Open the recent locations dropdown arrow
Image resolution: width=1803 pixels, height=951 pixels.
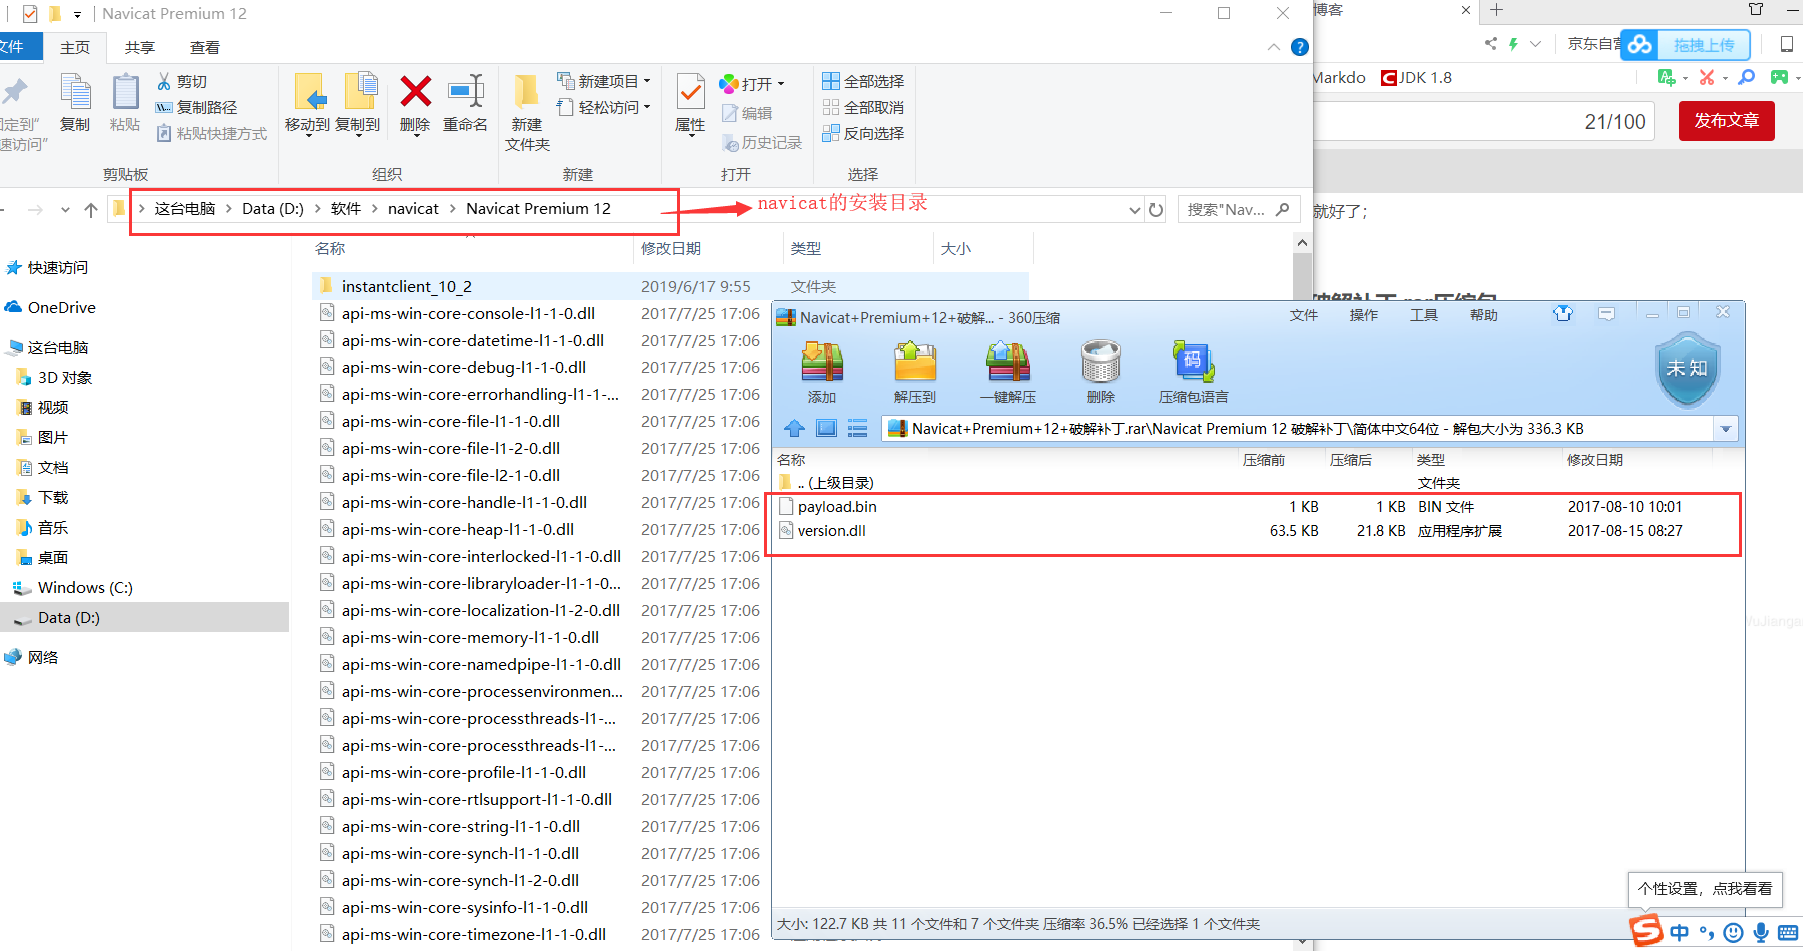pyautogui.click(x=65, y=209)
